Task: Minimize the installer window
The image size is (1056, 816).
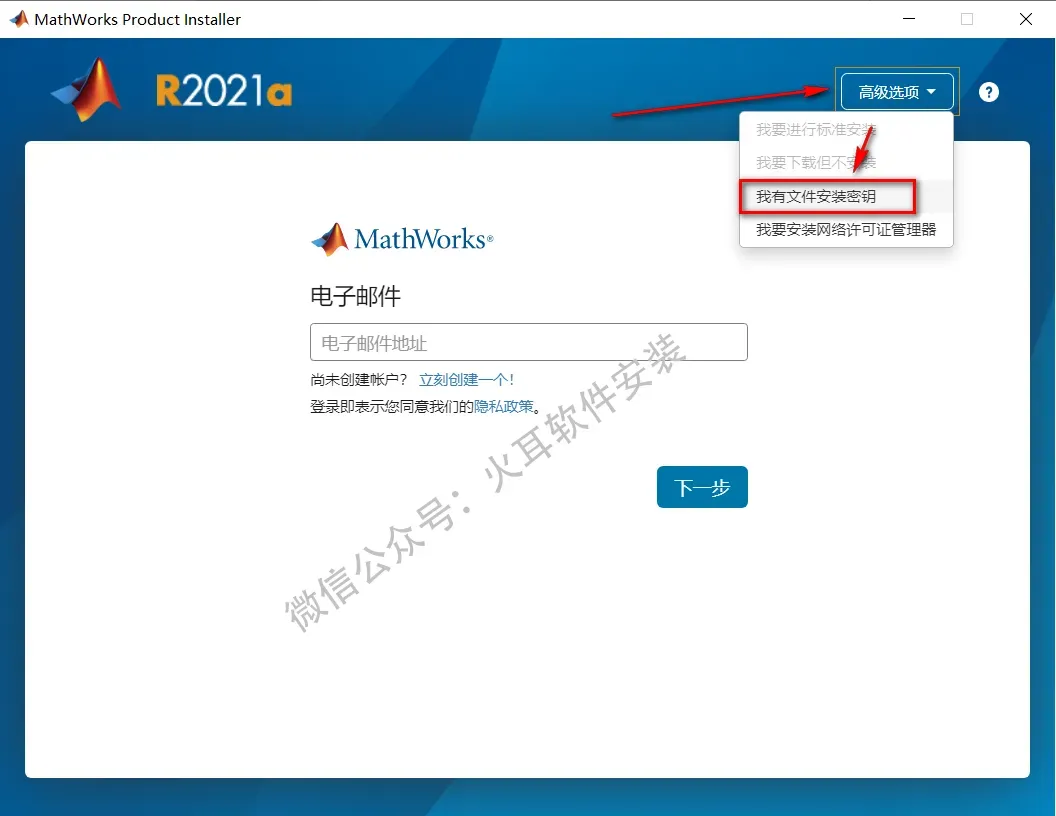Action: point(909,19)
